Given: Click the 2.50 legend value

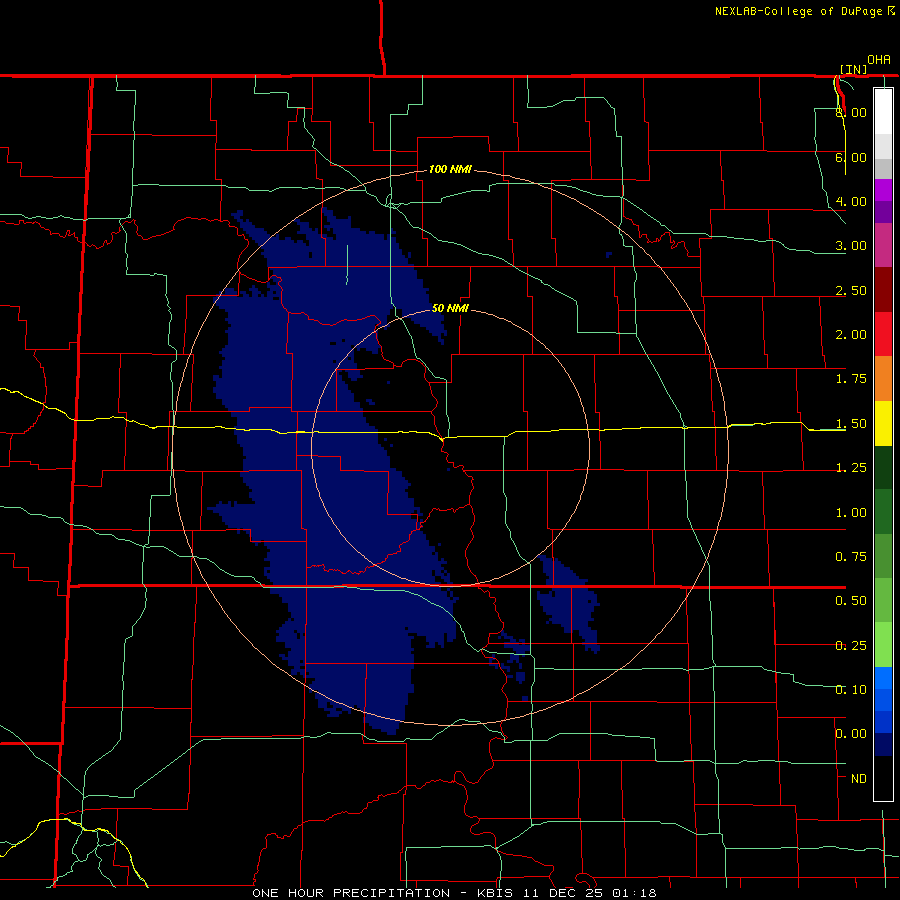Looking at the screenshot, I should coord(851,290).
